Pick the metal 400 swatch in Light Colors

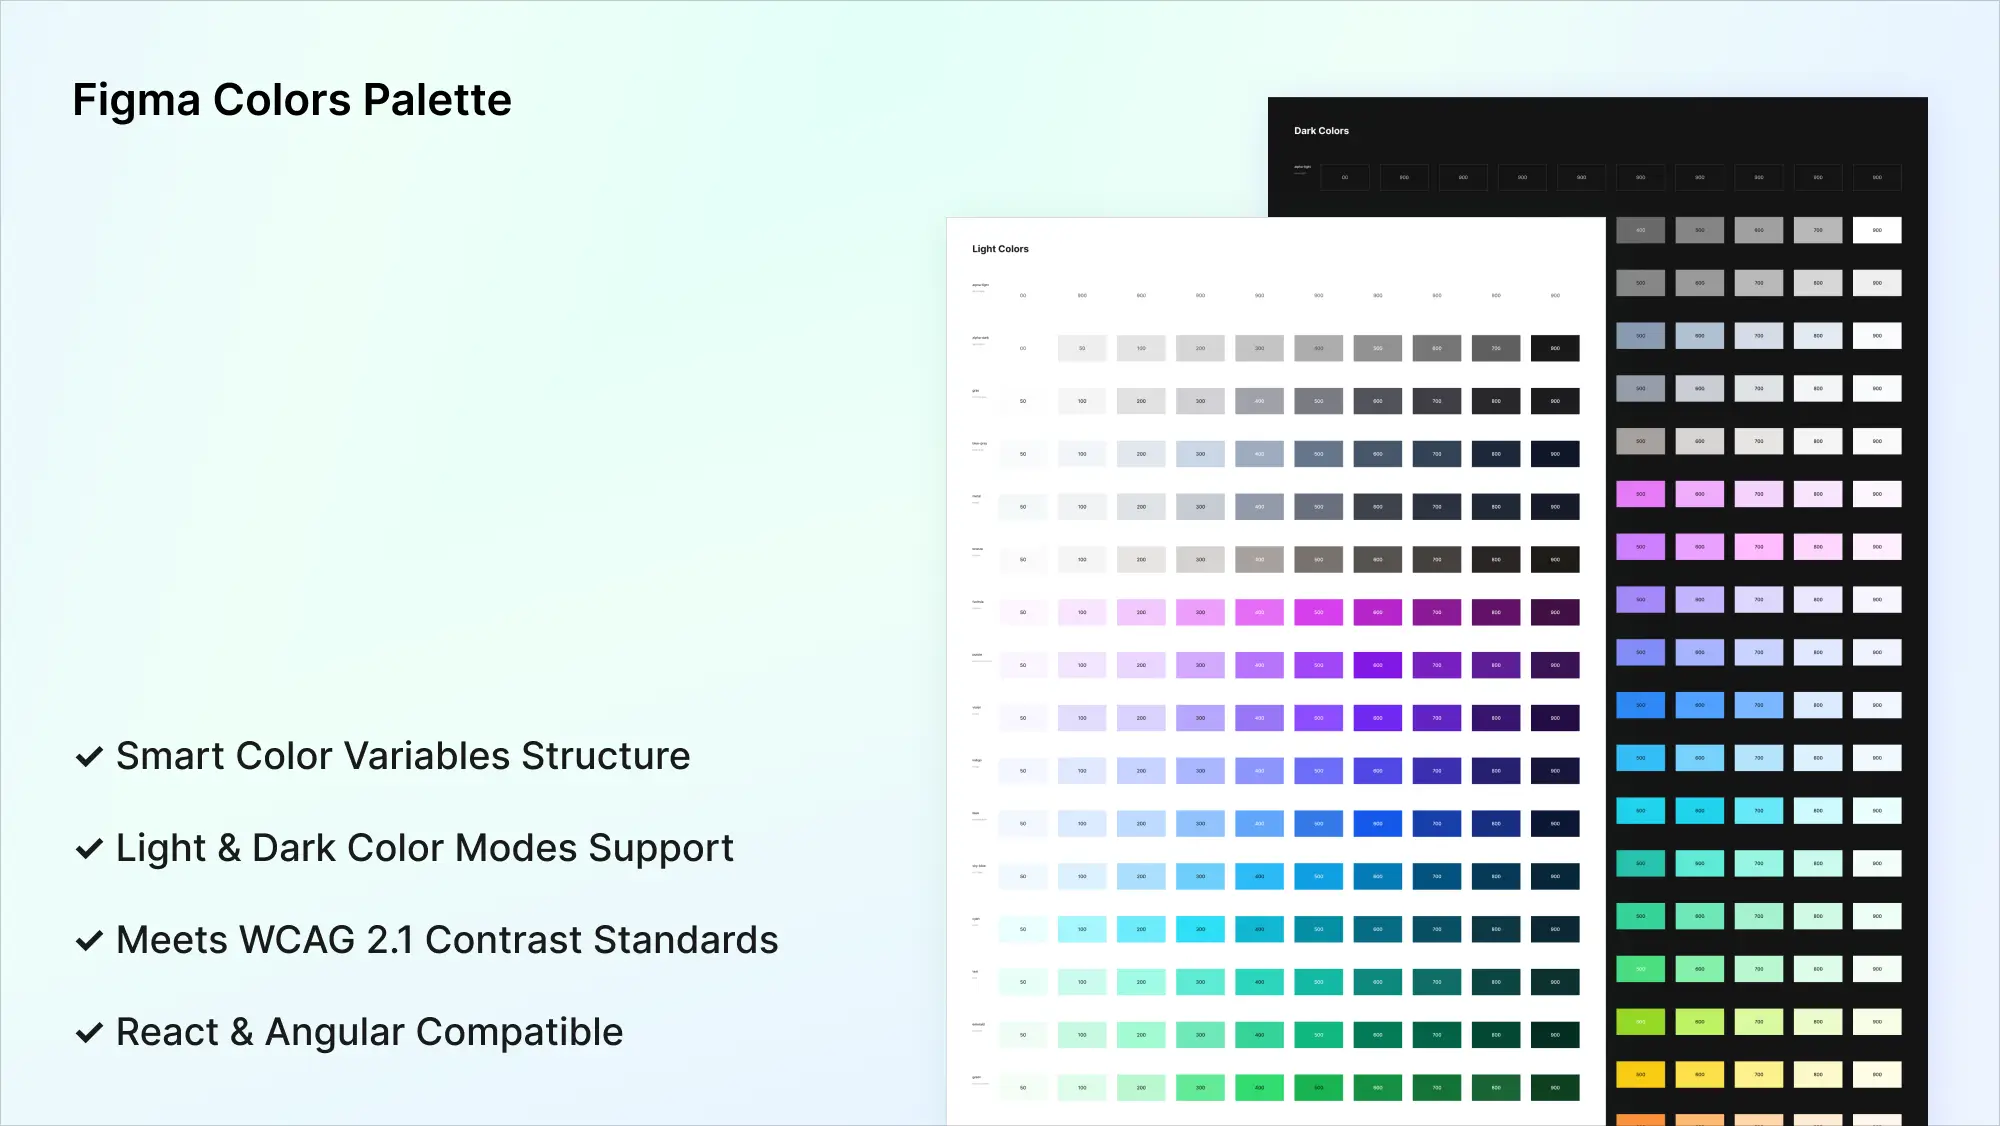click(1259, 507)
